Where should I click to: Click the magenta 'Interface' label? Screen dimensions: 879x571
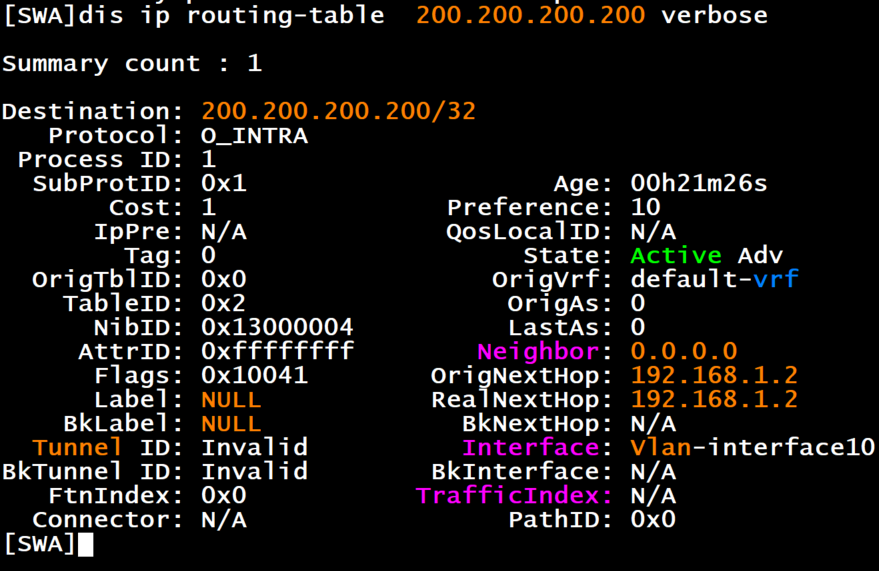pyautogui.click(x=530, y=447)
